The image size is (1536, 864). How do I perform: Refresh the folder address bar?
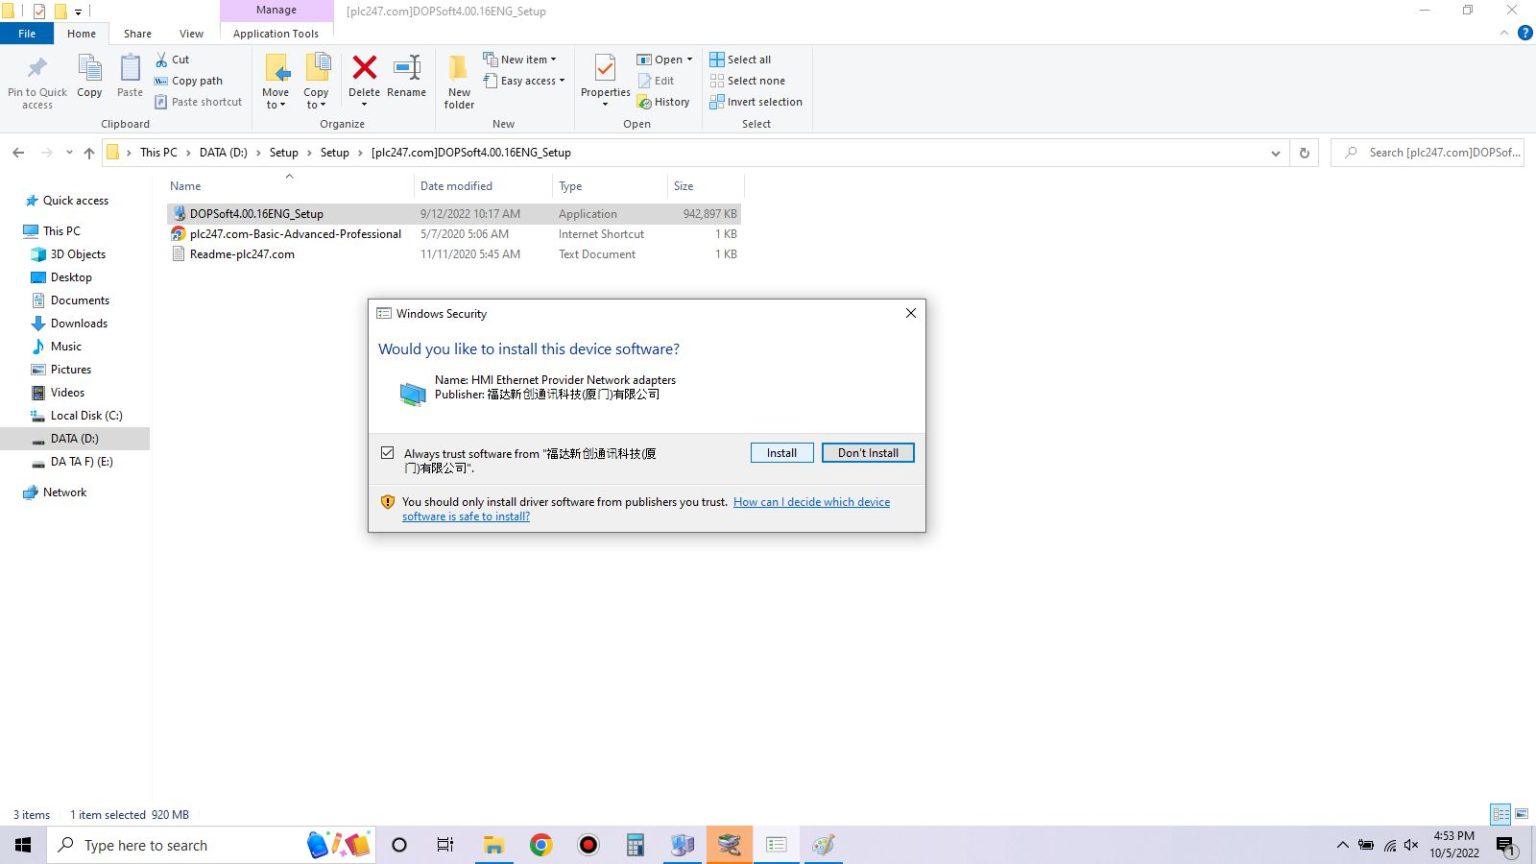coord(1304,153)
